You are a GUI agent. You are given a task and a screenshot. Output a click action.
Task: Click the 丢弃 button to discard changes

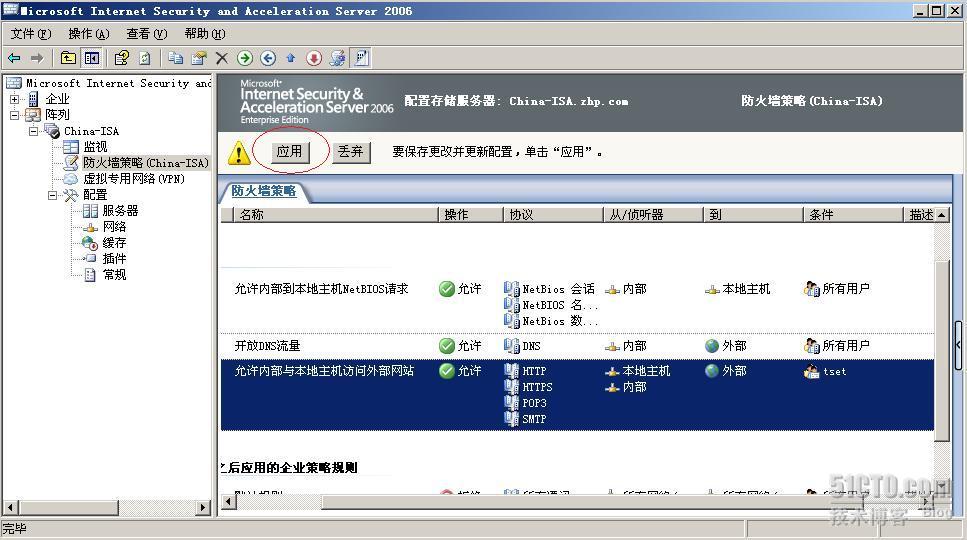click(x=351, y=152)
